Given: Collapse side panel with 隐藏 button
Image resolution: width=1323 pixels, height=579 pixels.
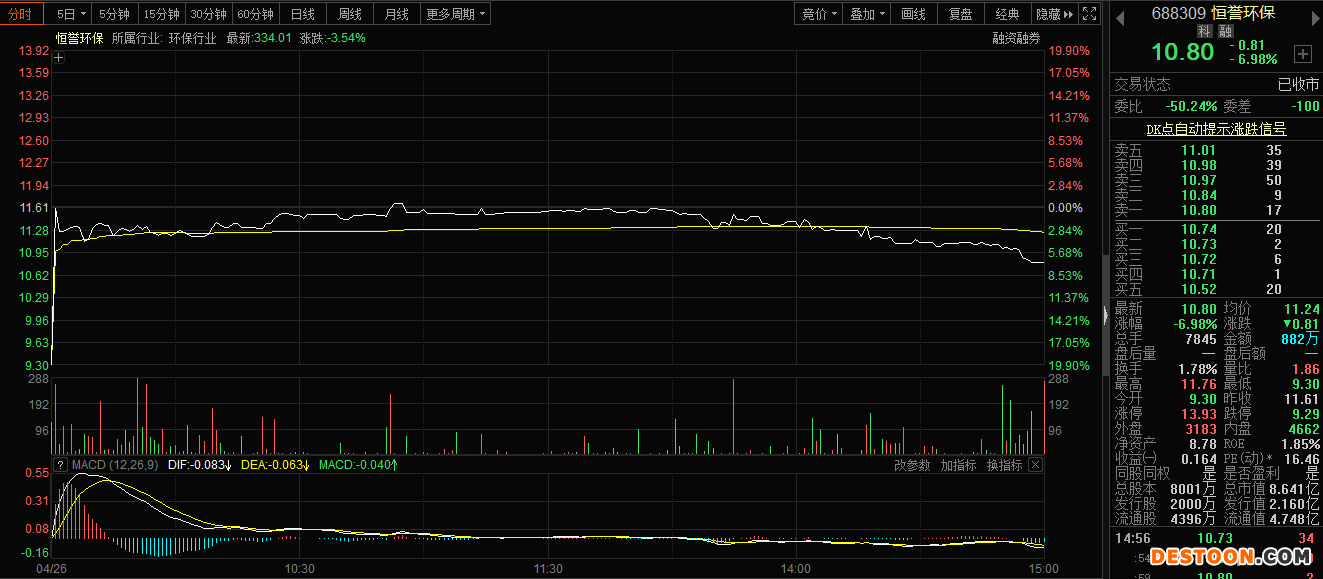Looking at the screenshot, I should (1054, 14).
